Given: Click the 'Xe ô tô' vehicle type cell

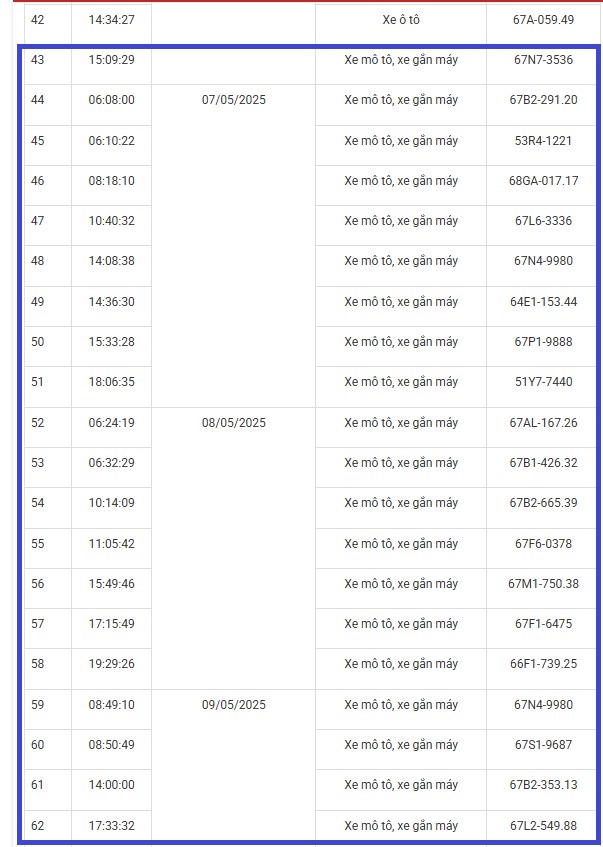Looking at the screenshot, I should coord(401,20).
